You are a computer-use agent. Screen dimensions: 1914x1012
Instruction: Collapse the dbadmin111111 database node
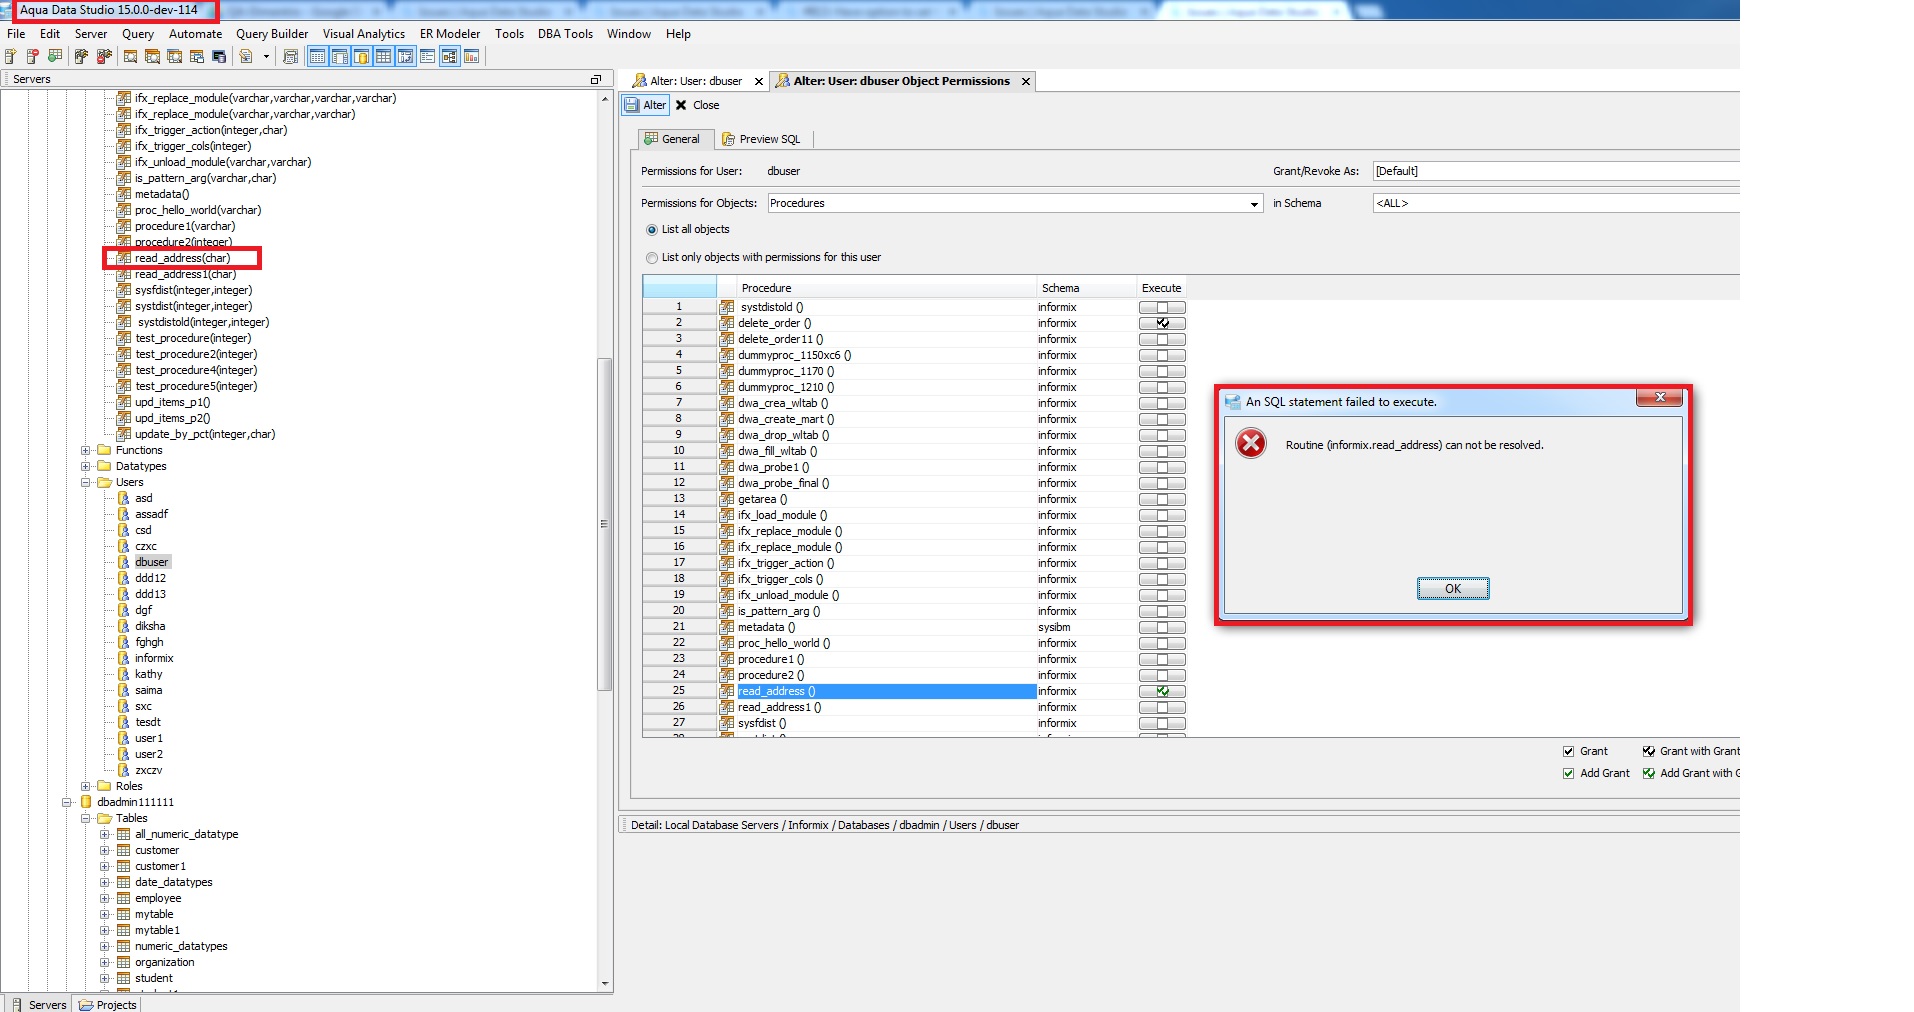67,802
